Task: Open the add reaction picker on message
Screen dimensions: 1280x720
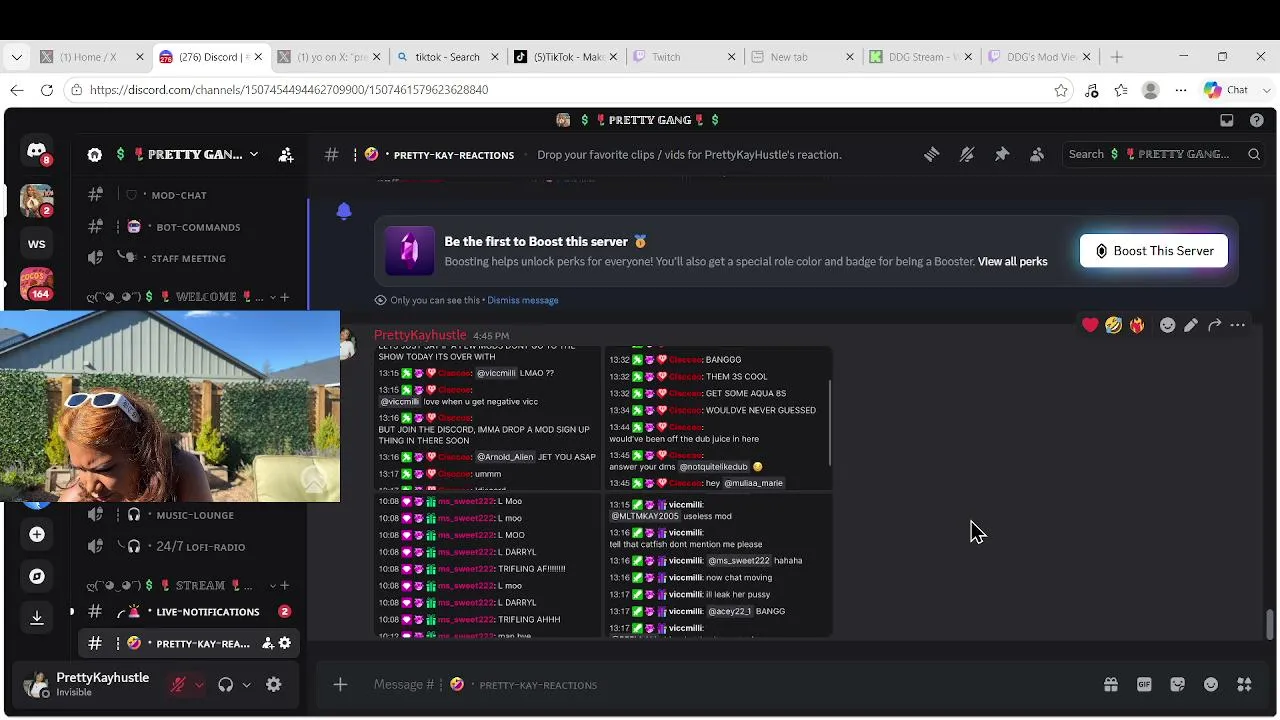Action: (1167, 325)
